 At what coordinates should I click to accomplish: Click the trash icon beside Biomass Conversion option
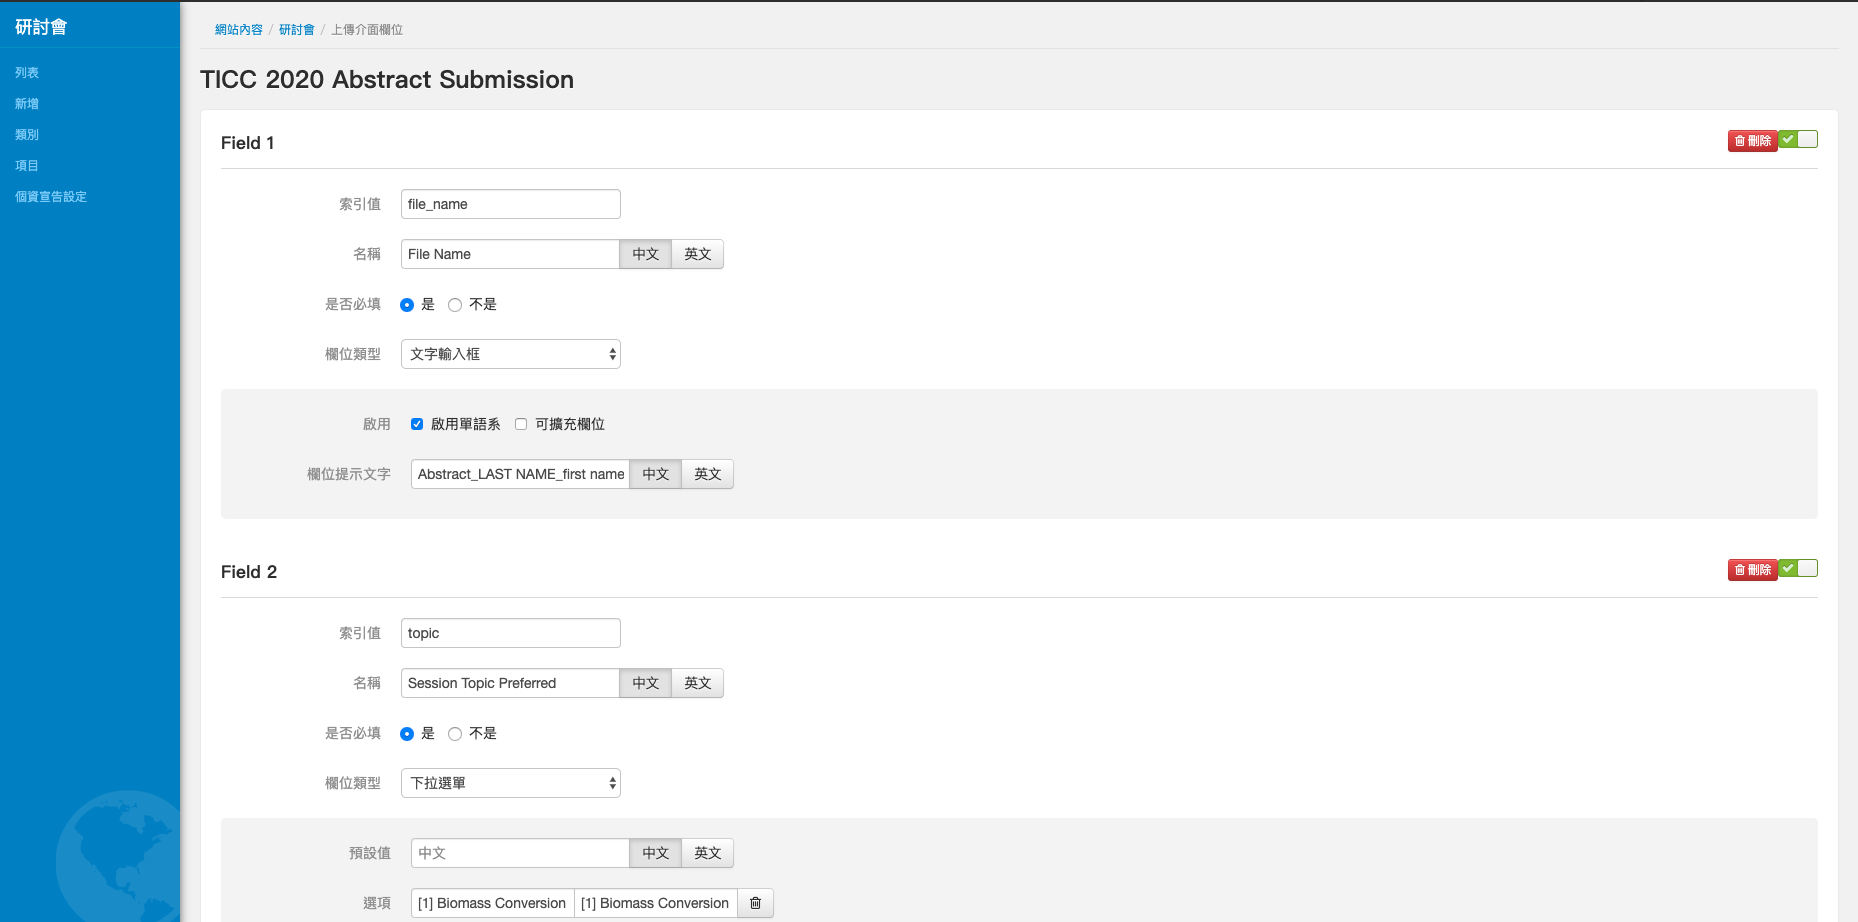pyautogui.click(x=755, y=903)
